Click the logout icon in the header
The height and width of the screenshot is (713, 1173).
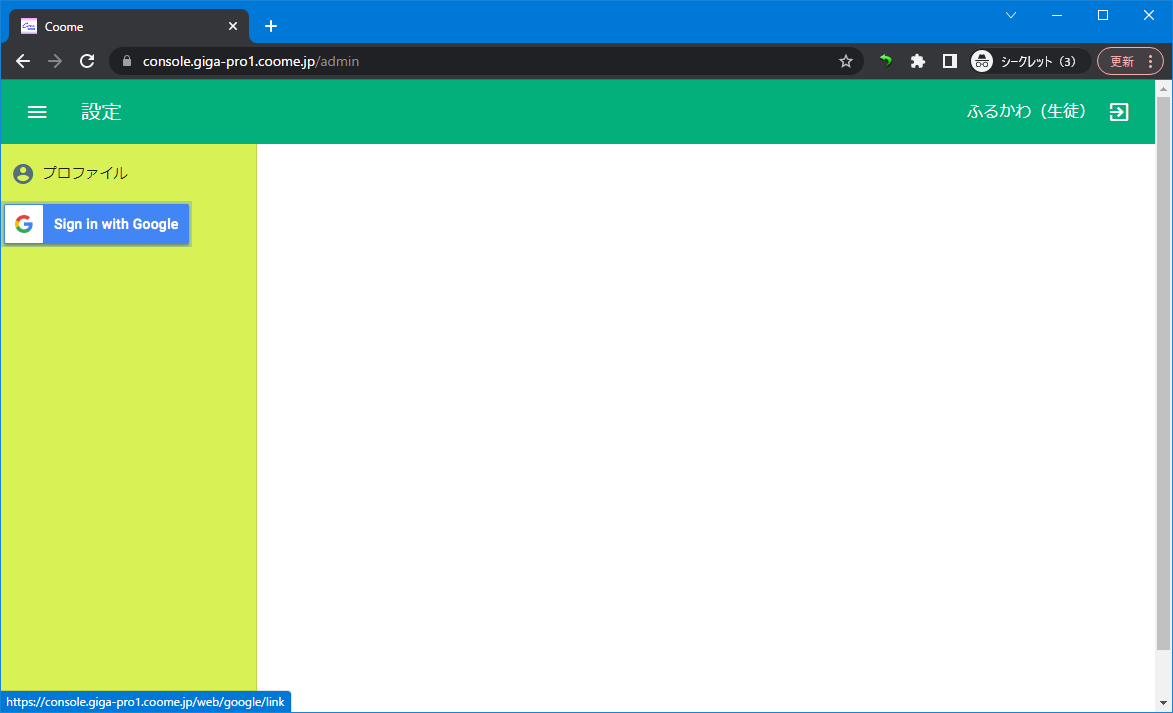point(1119,112)
